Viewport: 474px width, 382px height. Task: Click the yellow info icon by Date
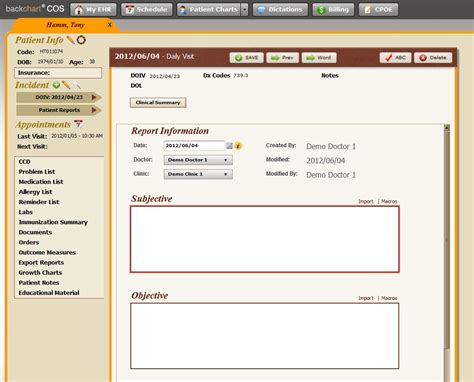click(x=238, y=146)
